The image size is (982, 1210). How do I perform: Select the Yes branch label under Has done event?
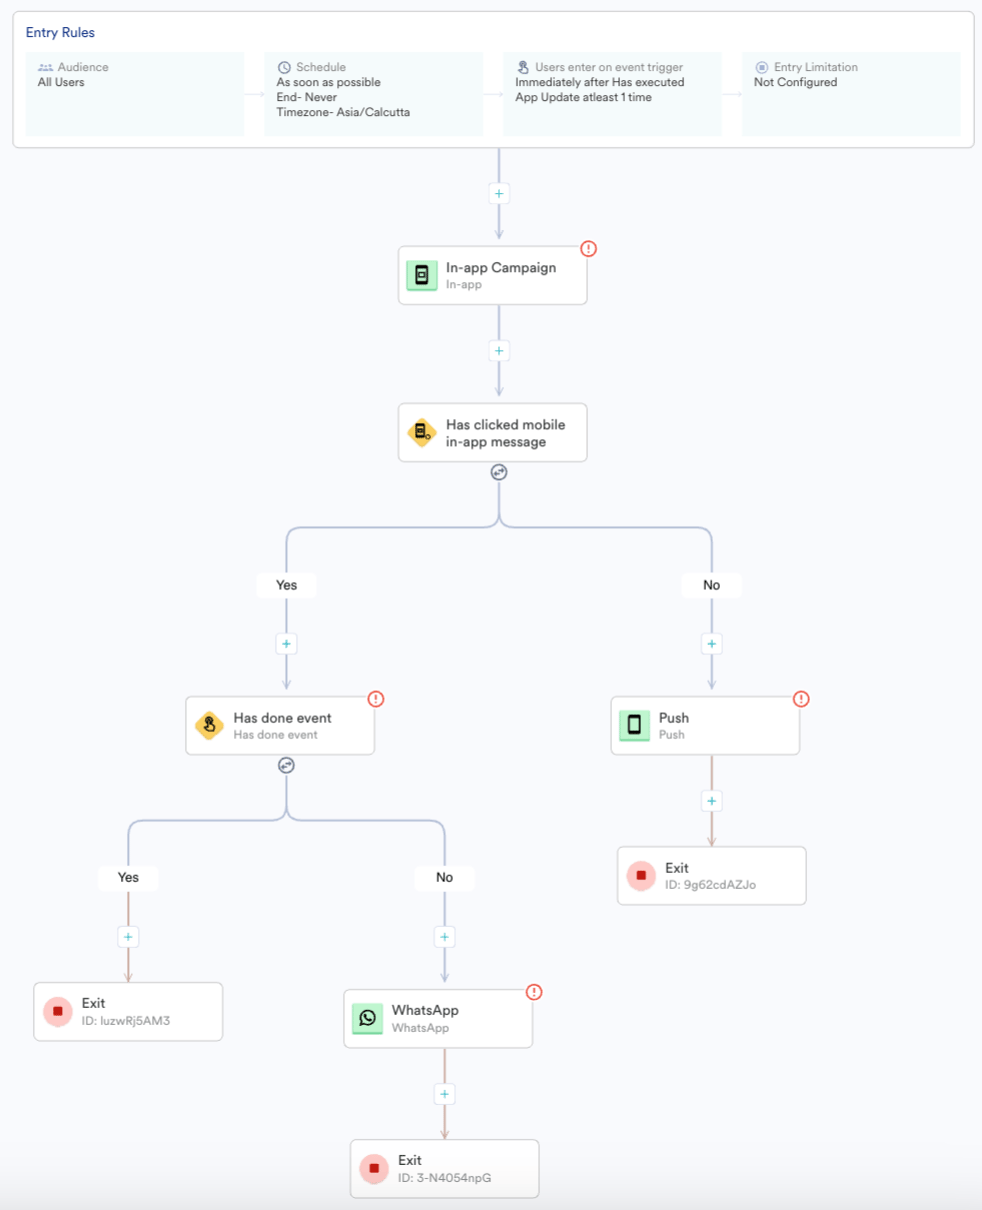click(128, 877)
